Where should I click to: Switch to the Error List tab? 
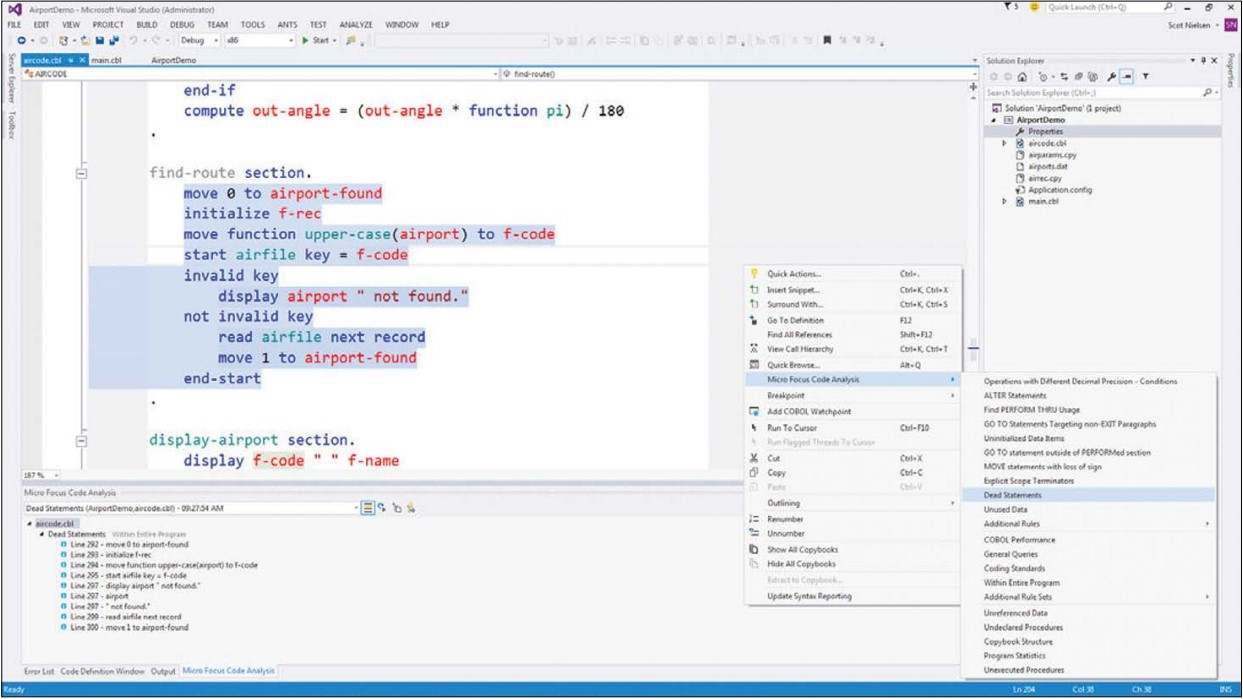39,672
